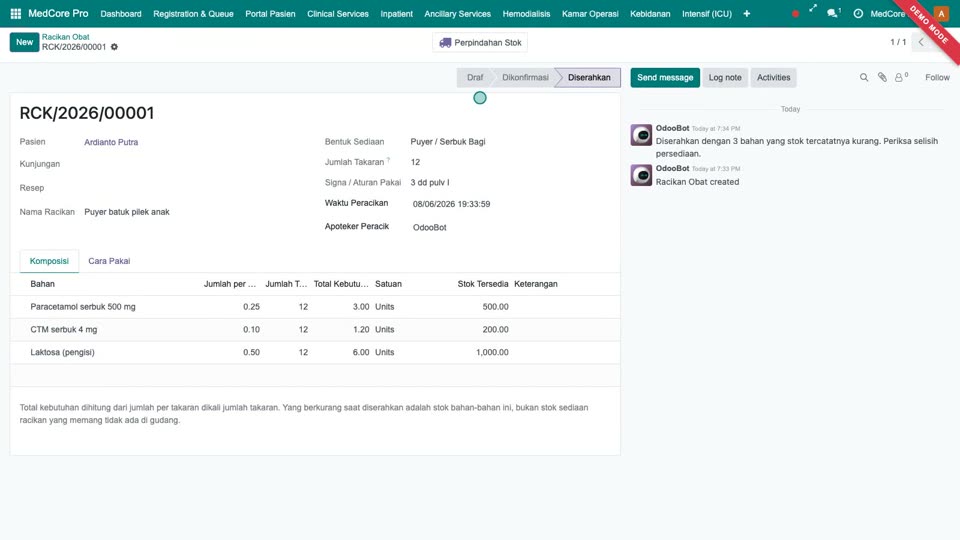
Task: Go to previous record with left chevron
Action: (921, 42)
